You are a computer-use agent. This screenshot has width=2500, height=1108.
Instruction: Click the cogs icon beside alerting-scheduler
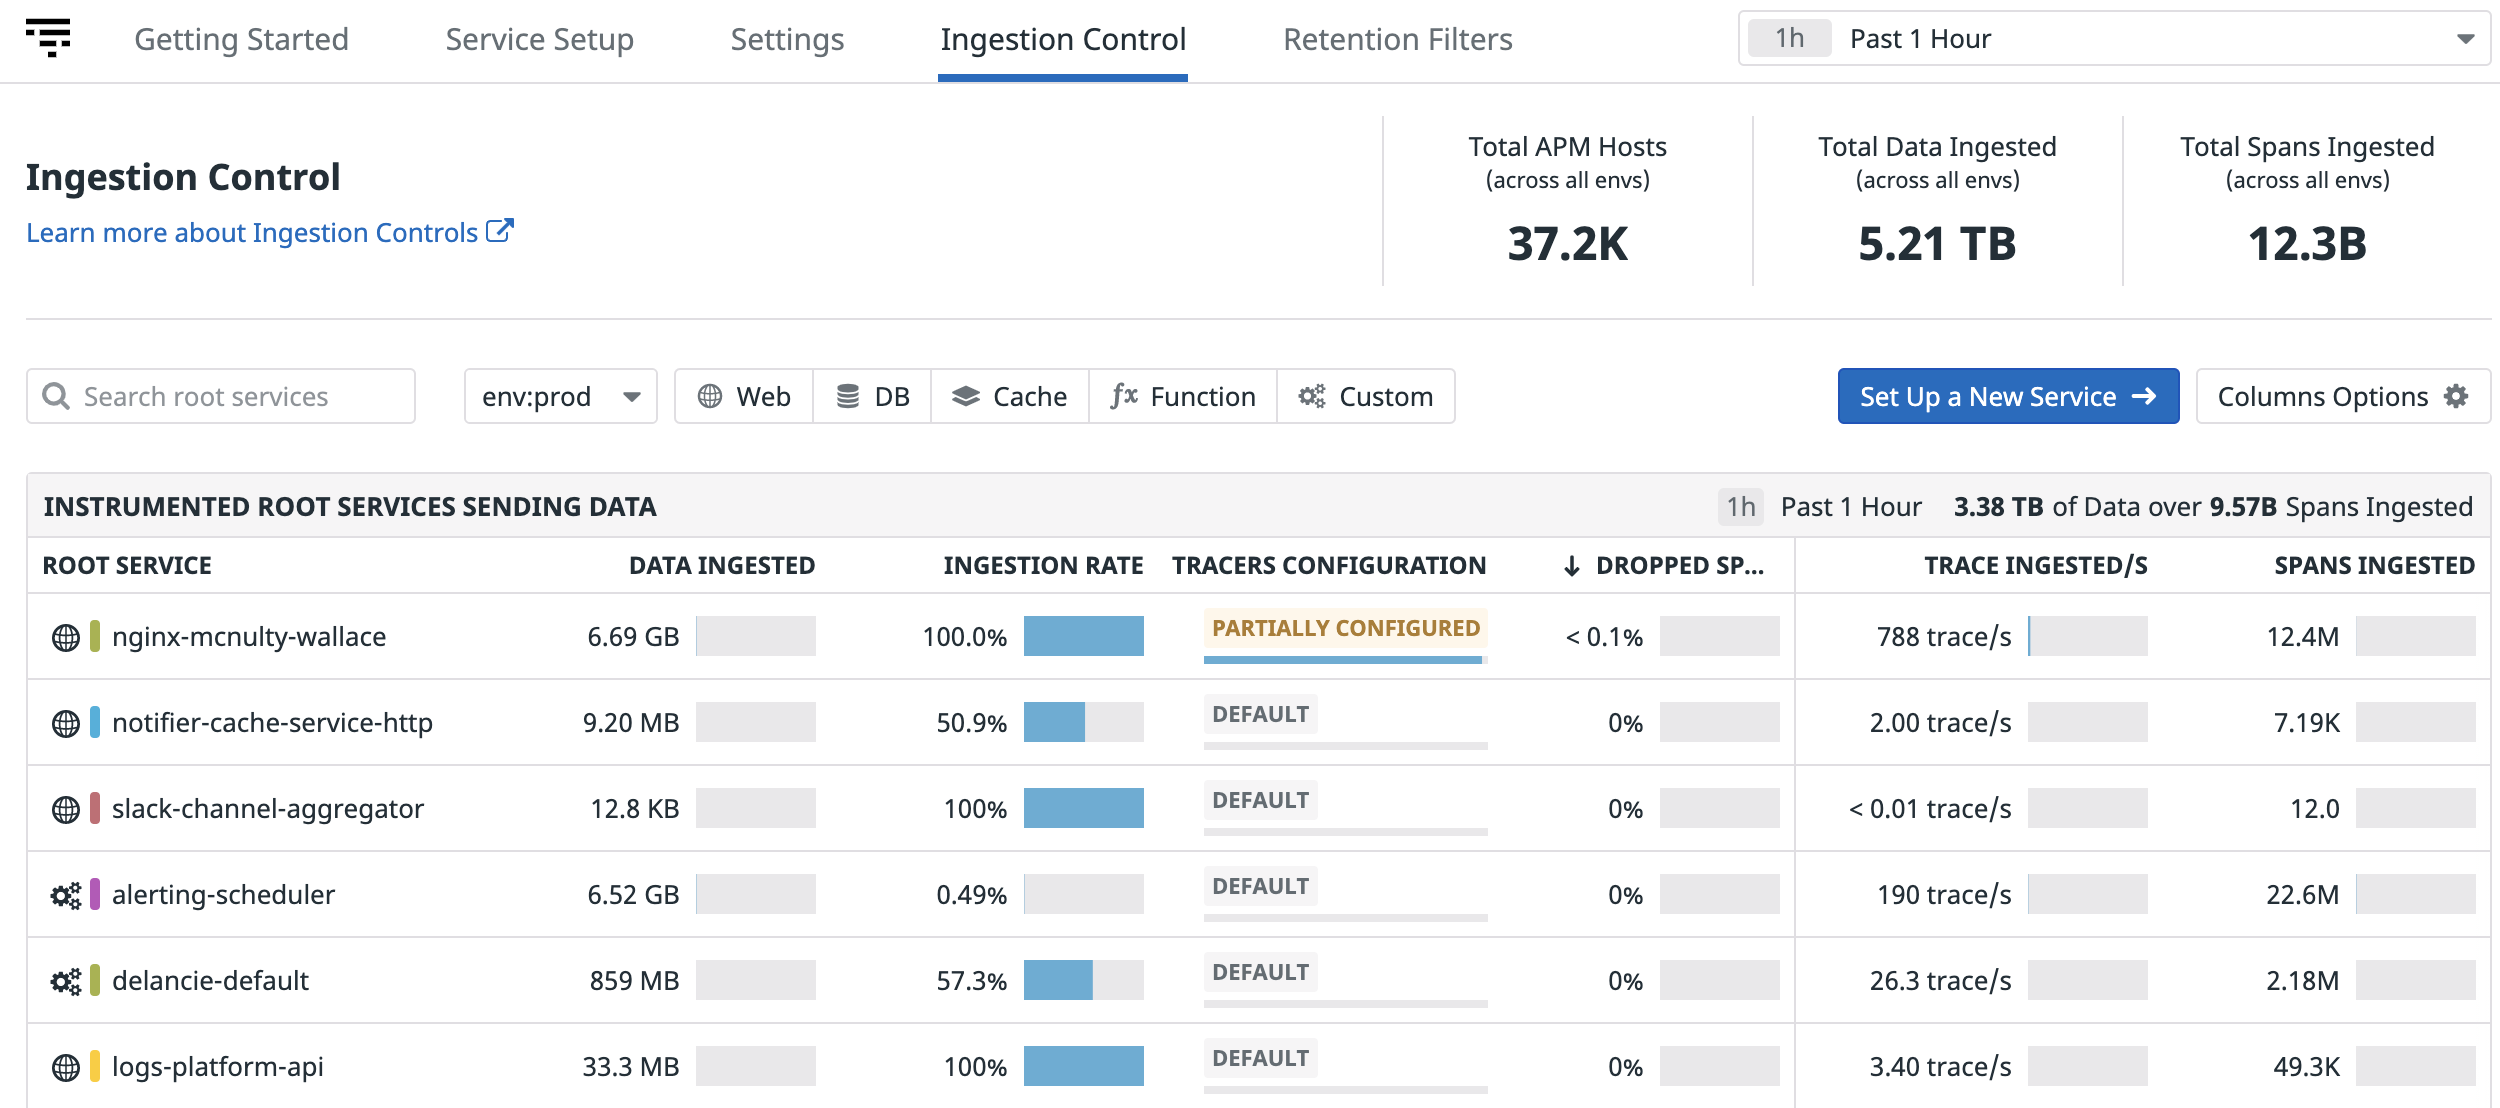(66, 895)
